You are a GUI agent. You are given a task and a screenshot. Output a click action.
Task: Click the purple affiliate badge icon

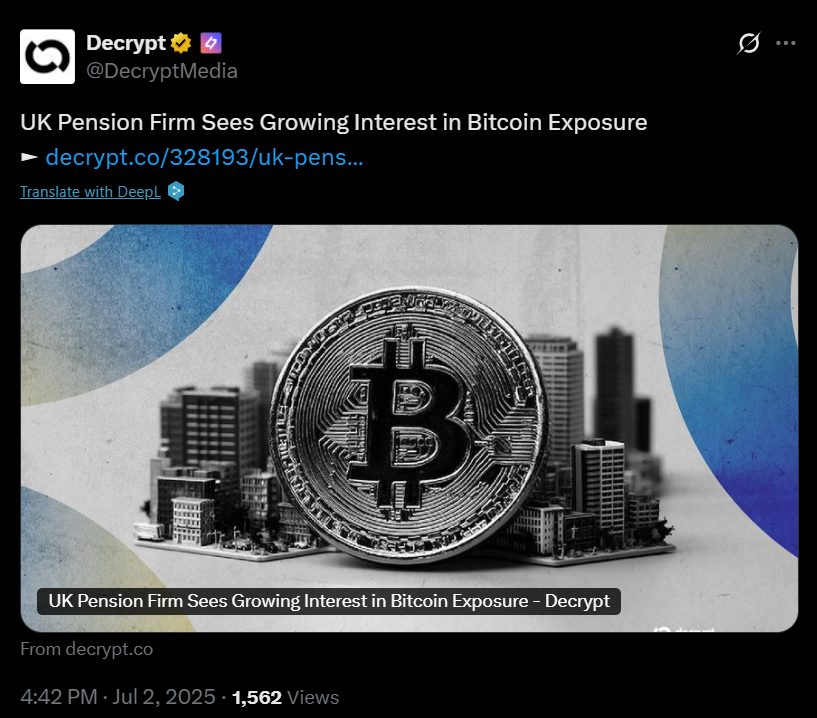point(210,43)
